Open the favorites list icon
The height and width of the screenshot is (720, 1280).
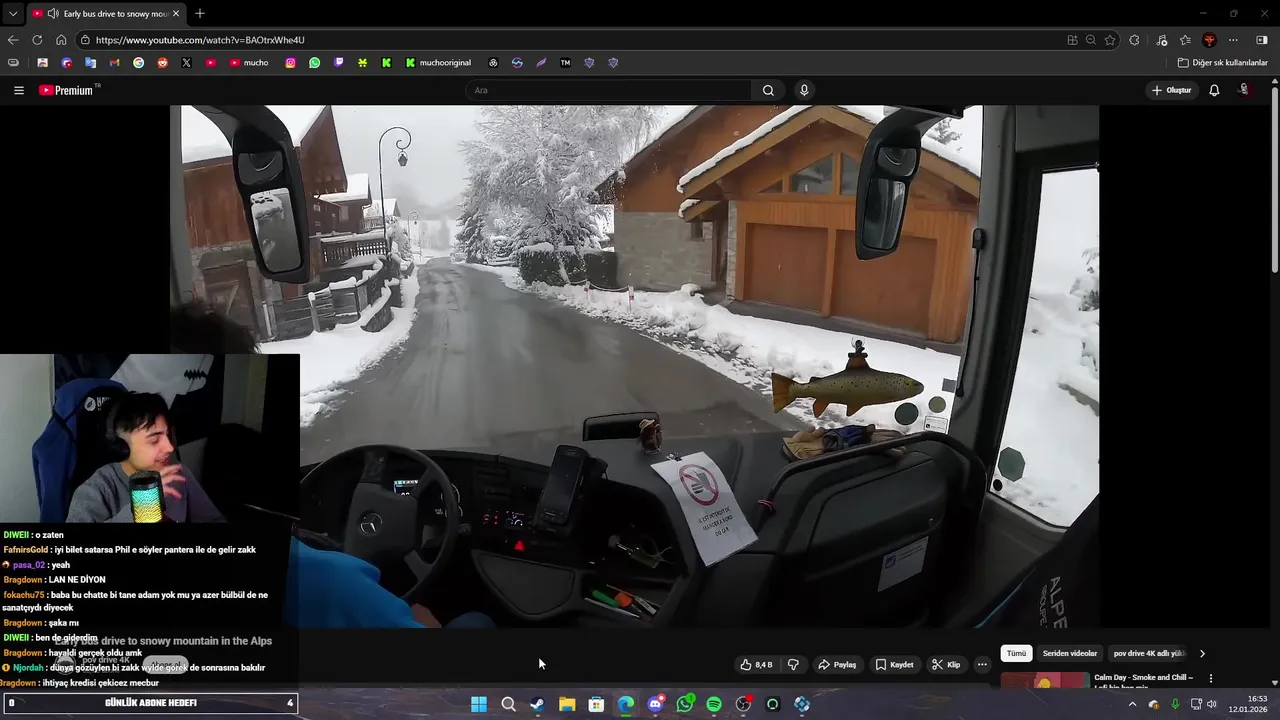(1185, 40)
